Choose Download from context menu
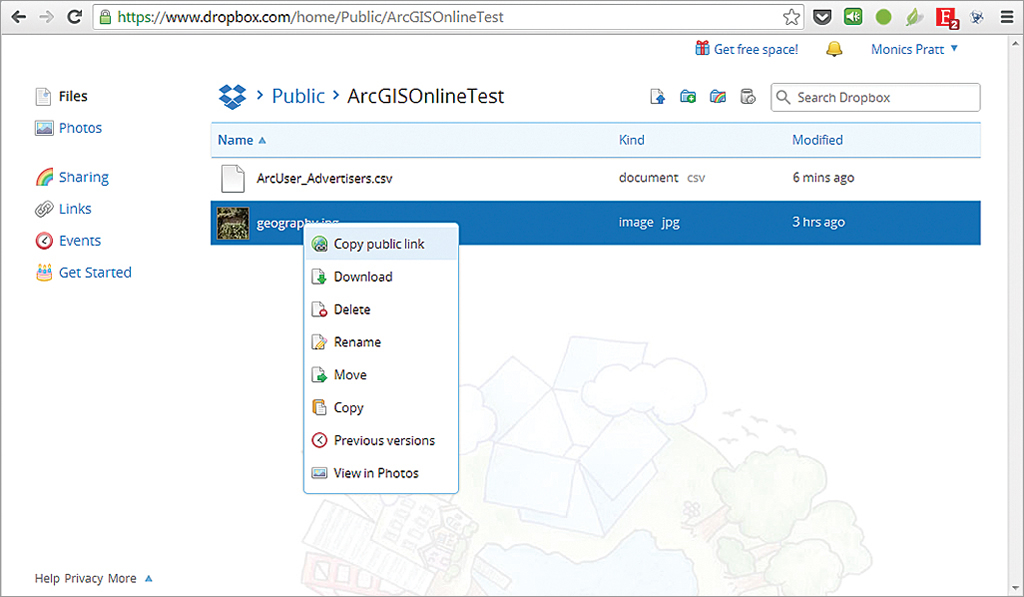The image size is (1024, 597). 381,277
